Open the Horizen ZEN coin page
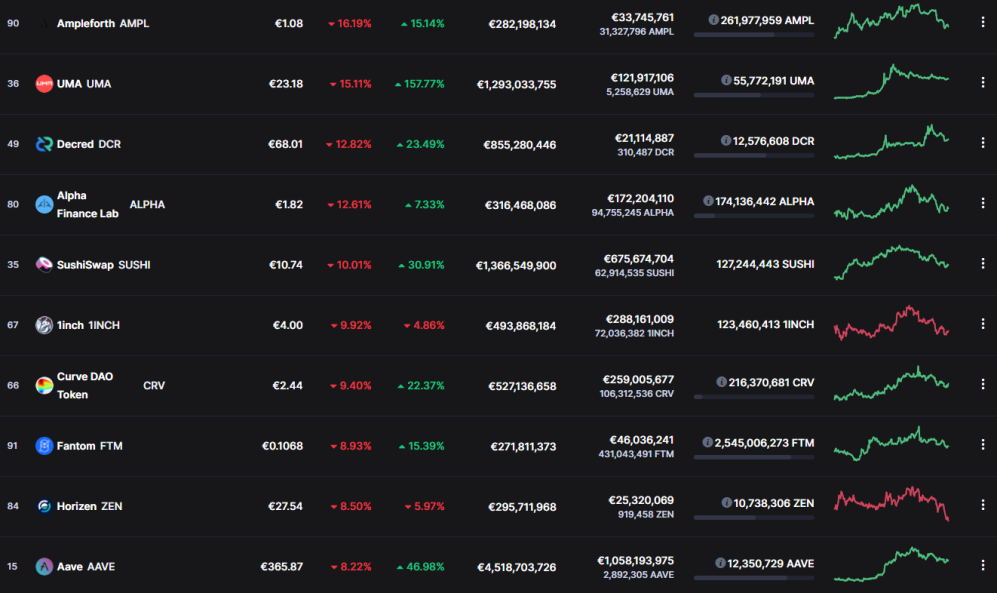The image size is (997, 593). click(x=90, y=507)
